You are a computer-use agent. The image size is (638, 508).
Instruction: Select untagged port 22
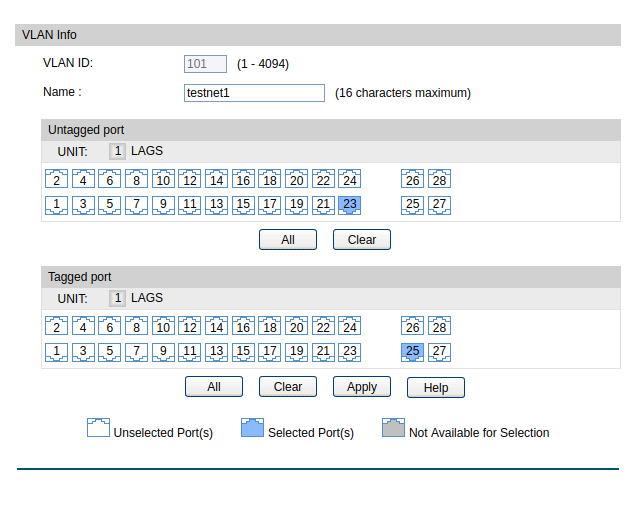click(x=323, y=179)
